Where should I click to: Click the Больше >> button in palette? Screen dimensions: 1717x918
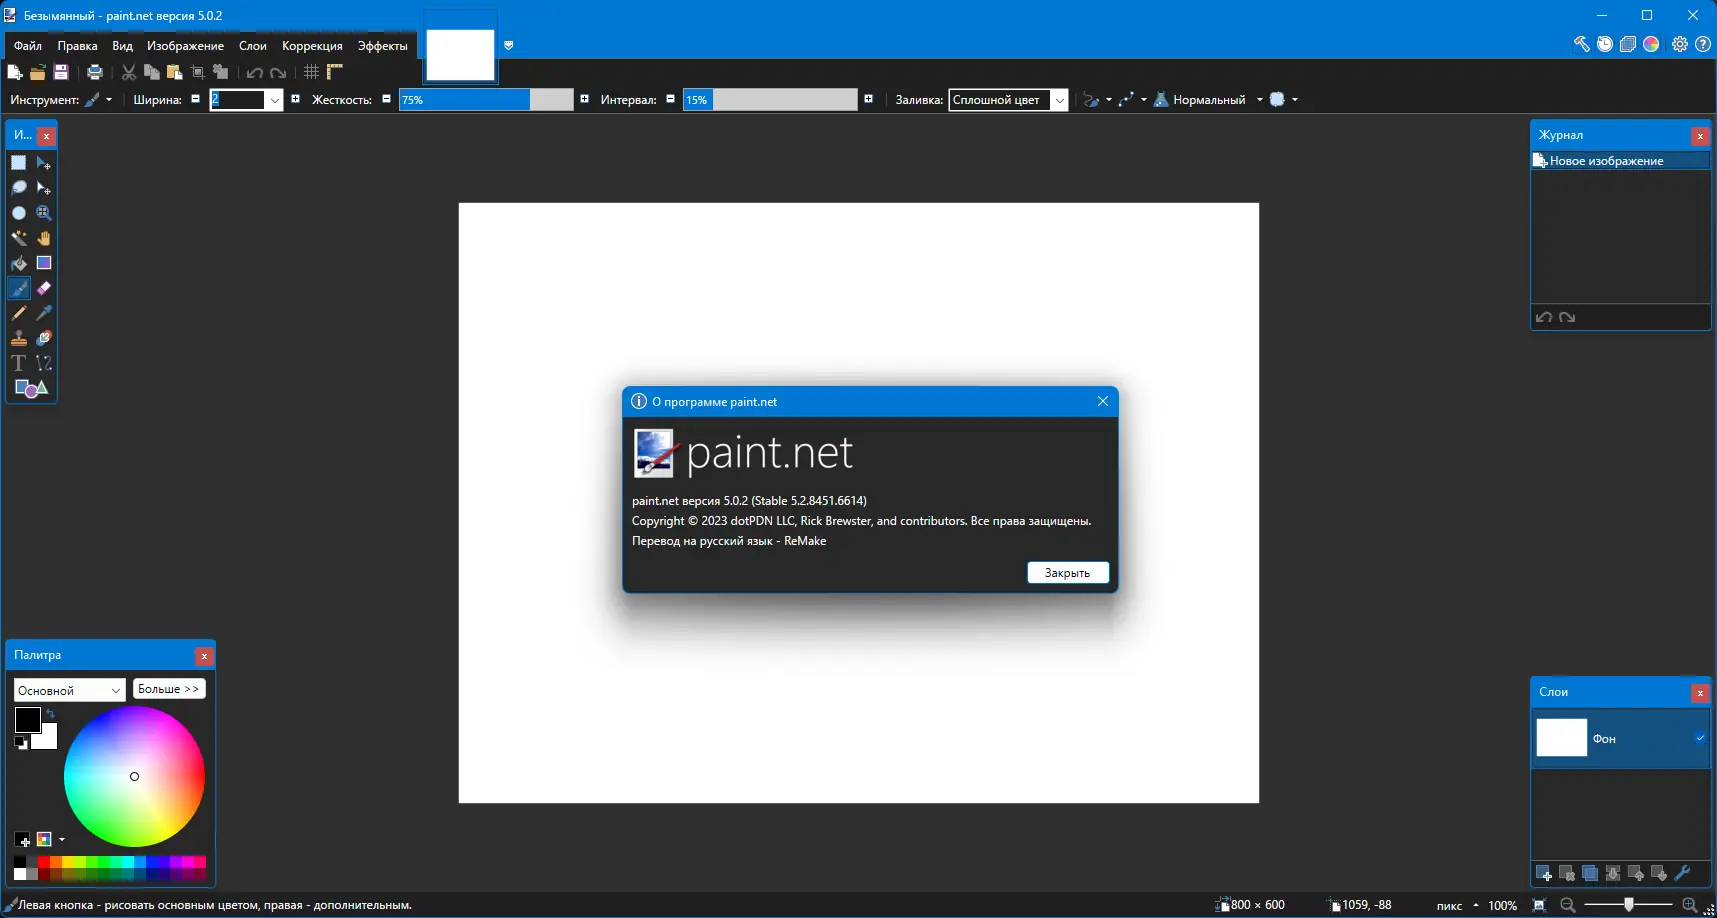(x=169, y=689)
